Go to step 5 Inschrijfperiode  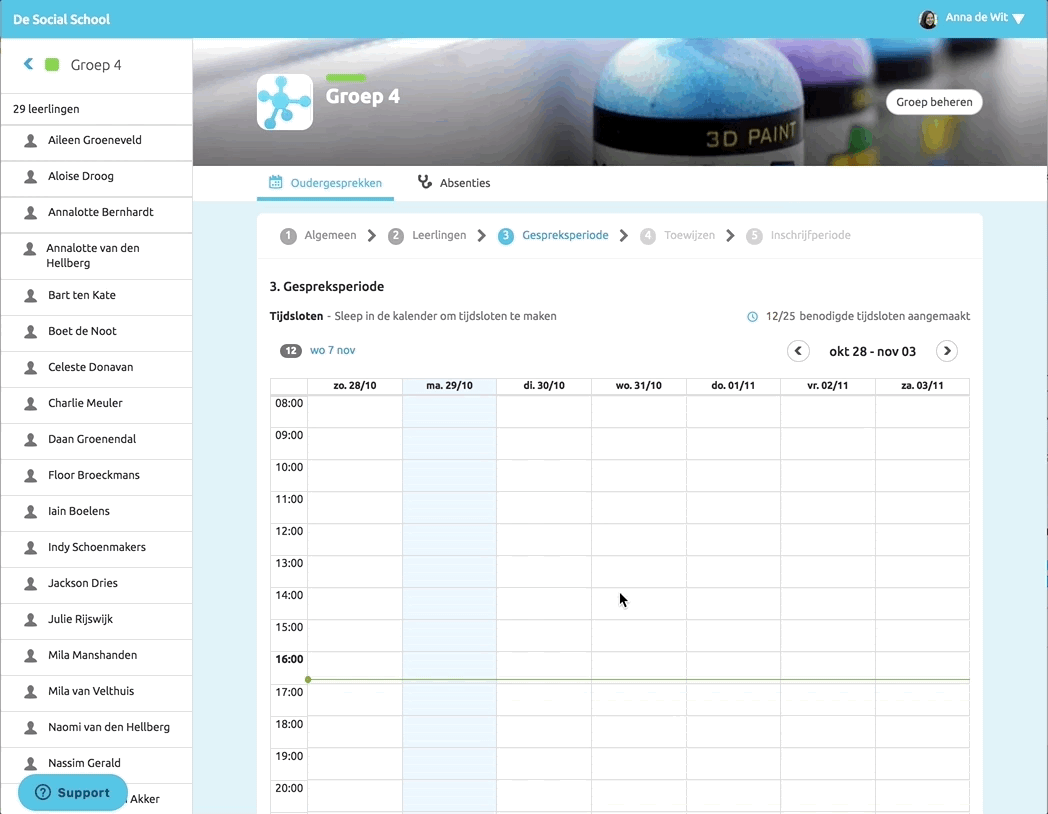[799, 236]
